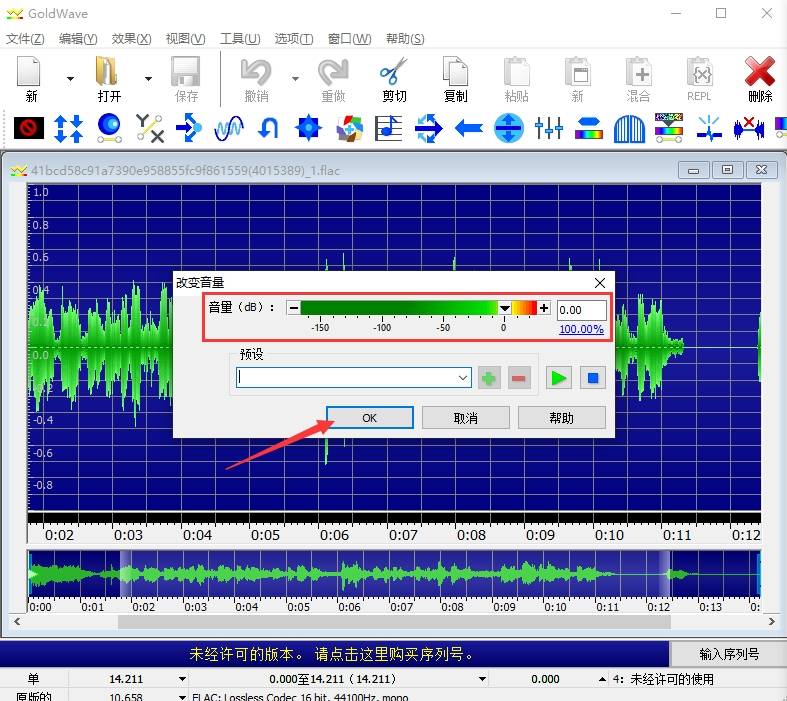Click the red X 删除 icon
The image size is (787, 701).
point(760,72)
